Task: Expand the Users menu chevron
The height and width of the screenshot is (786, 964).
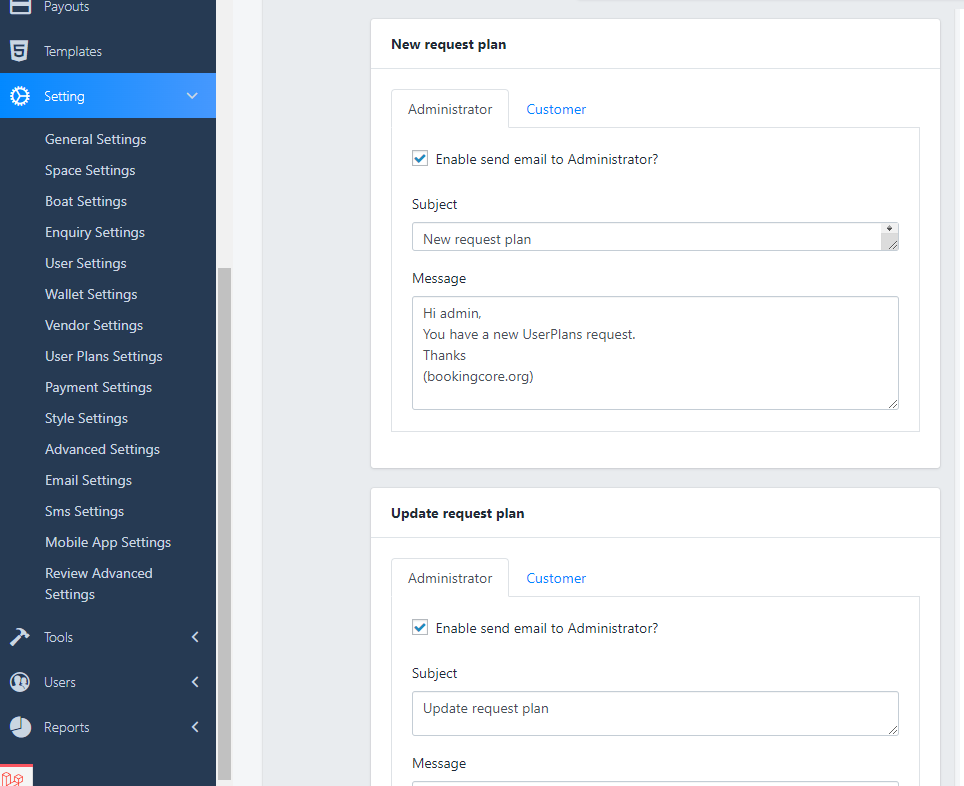Action: (195, 682)
